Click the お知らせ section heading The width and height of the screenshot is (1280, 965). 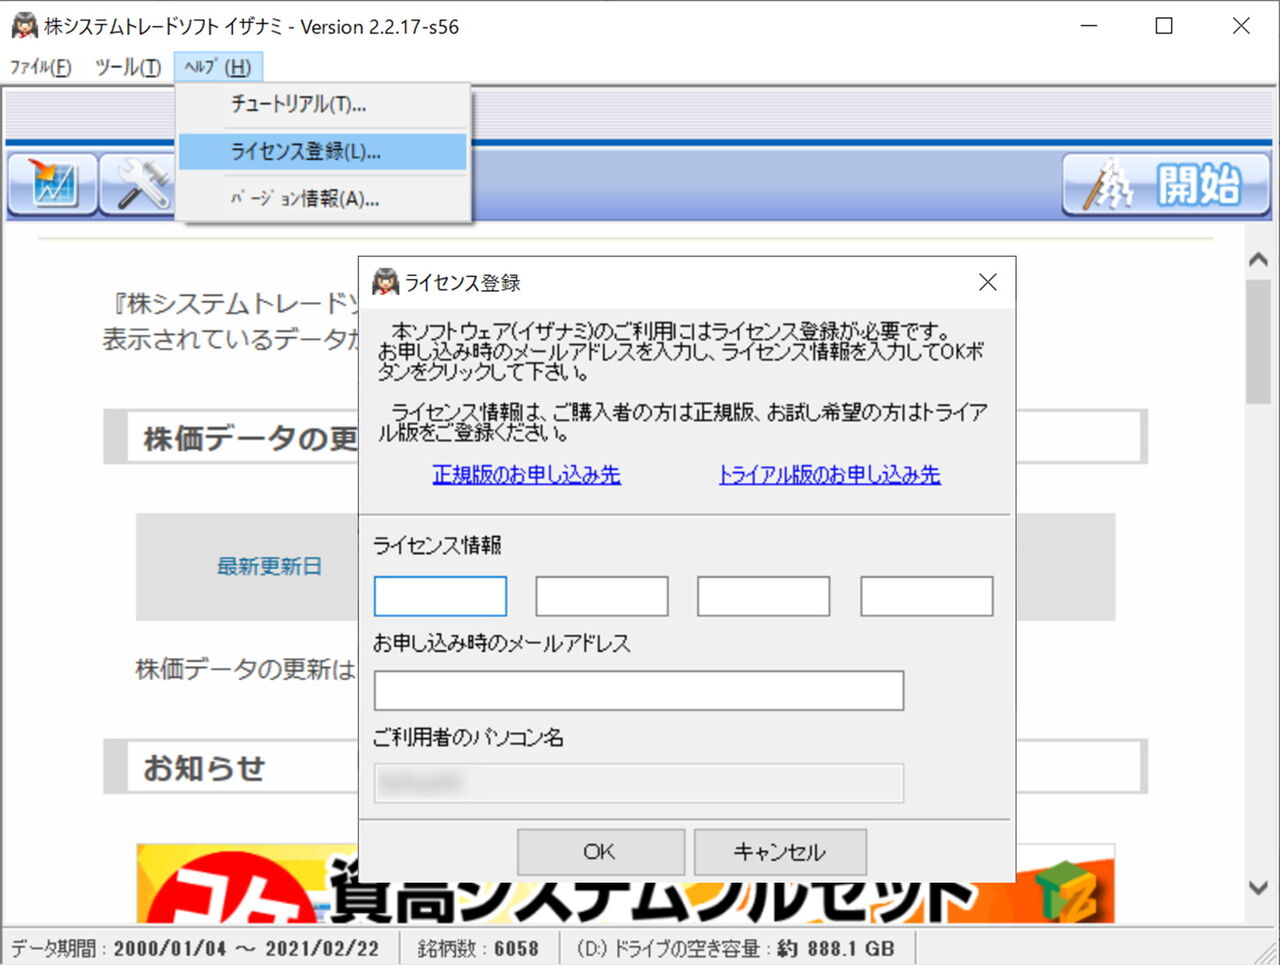tap(204, 768)
